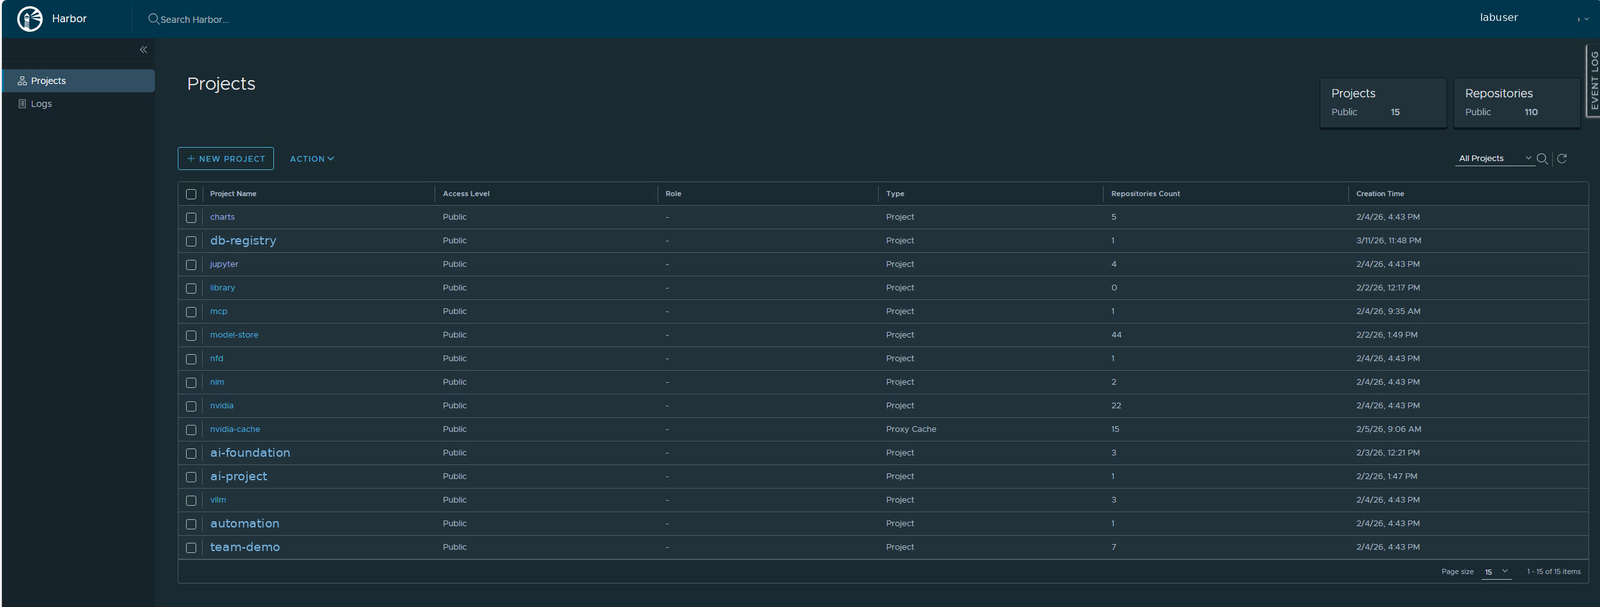
Task: Open the nvidia project link
Action: click(222, 406)
